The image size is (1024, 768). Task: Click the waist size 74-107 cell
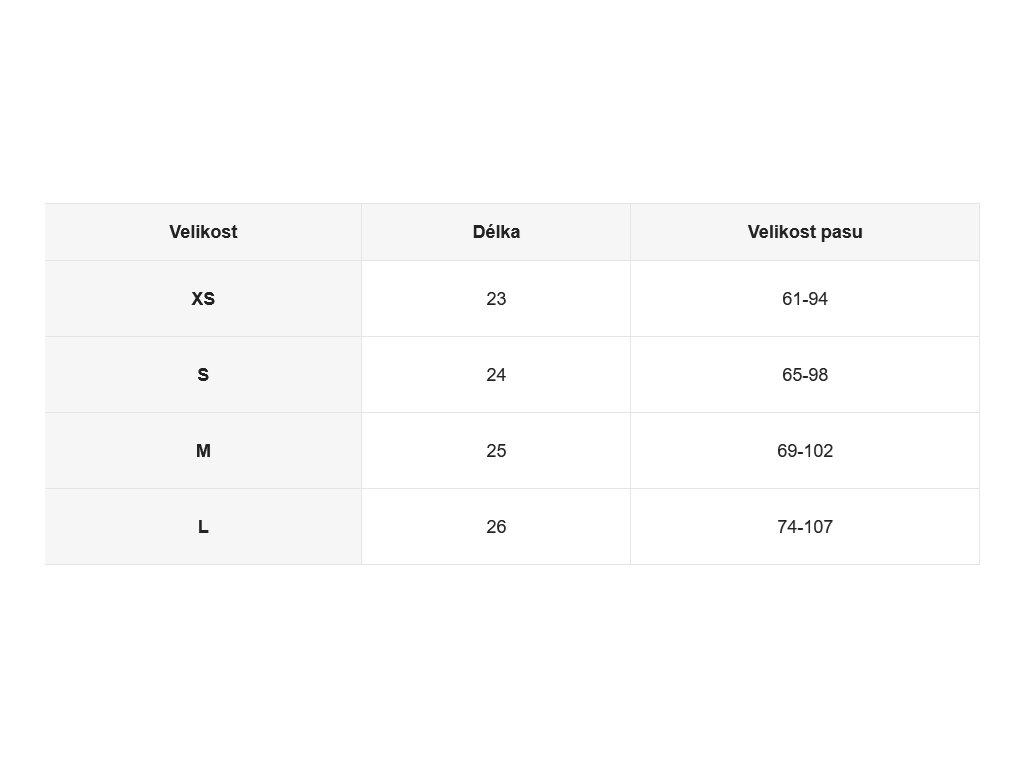tap(805, 526)
